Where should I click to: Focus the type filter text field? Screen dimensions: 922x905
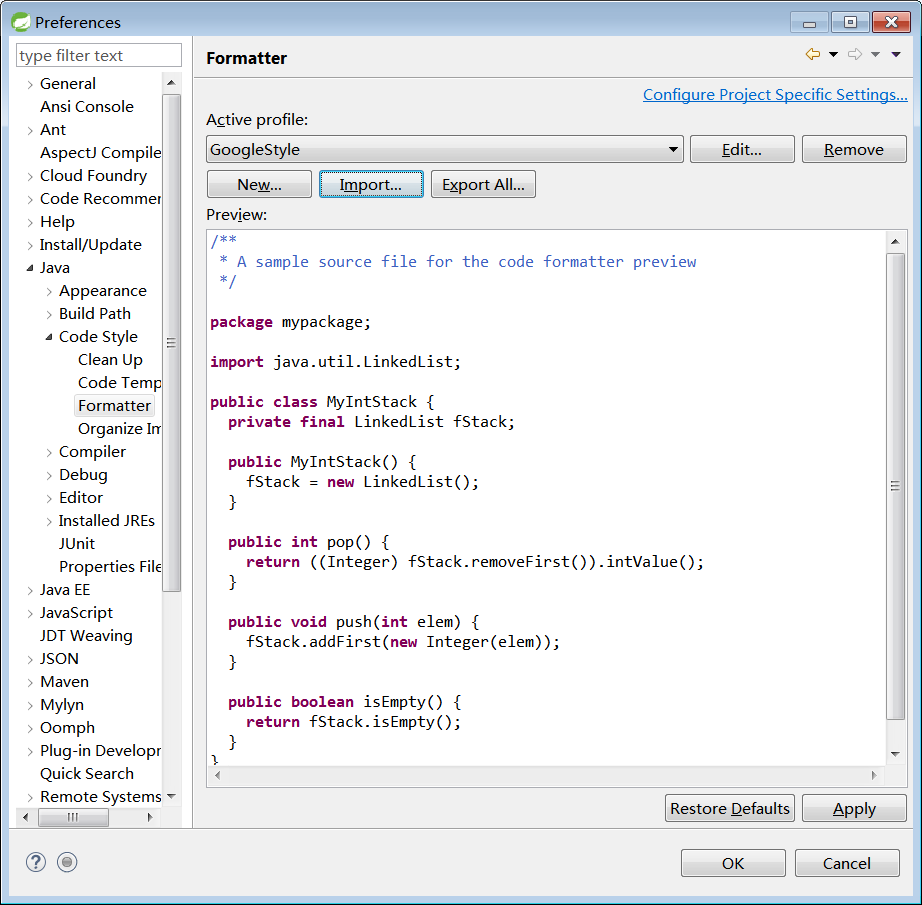pyautogui.click(x=99, y=55)
